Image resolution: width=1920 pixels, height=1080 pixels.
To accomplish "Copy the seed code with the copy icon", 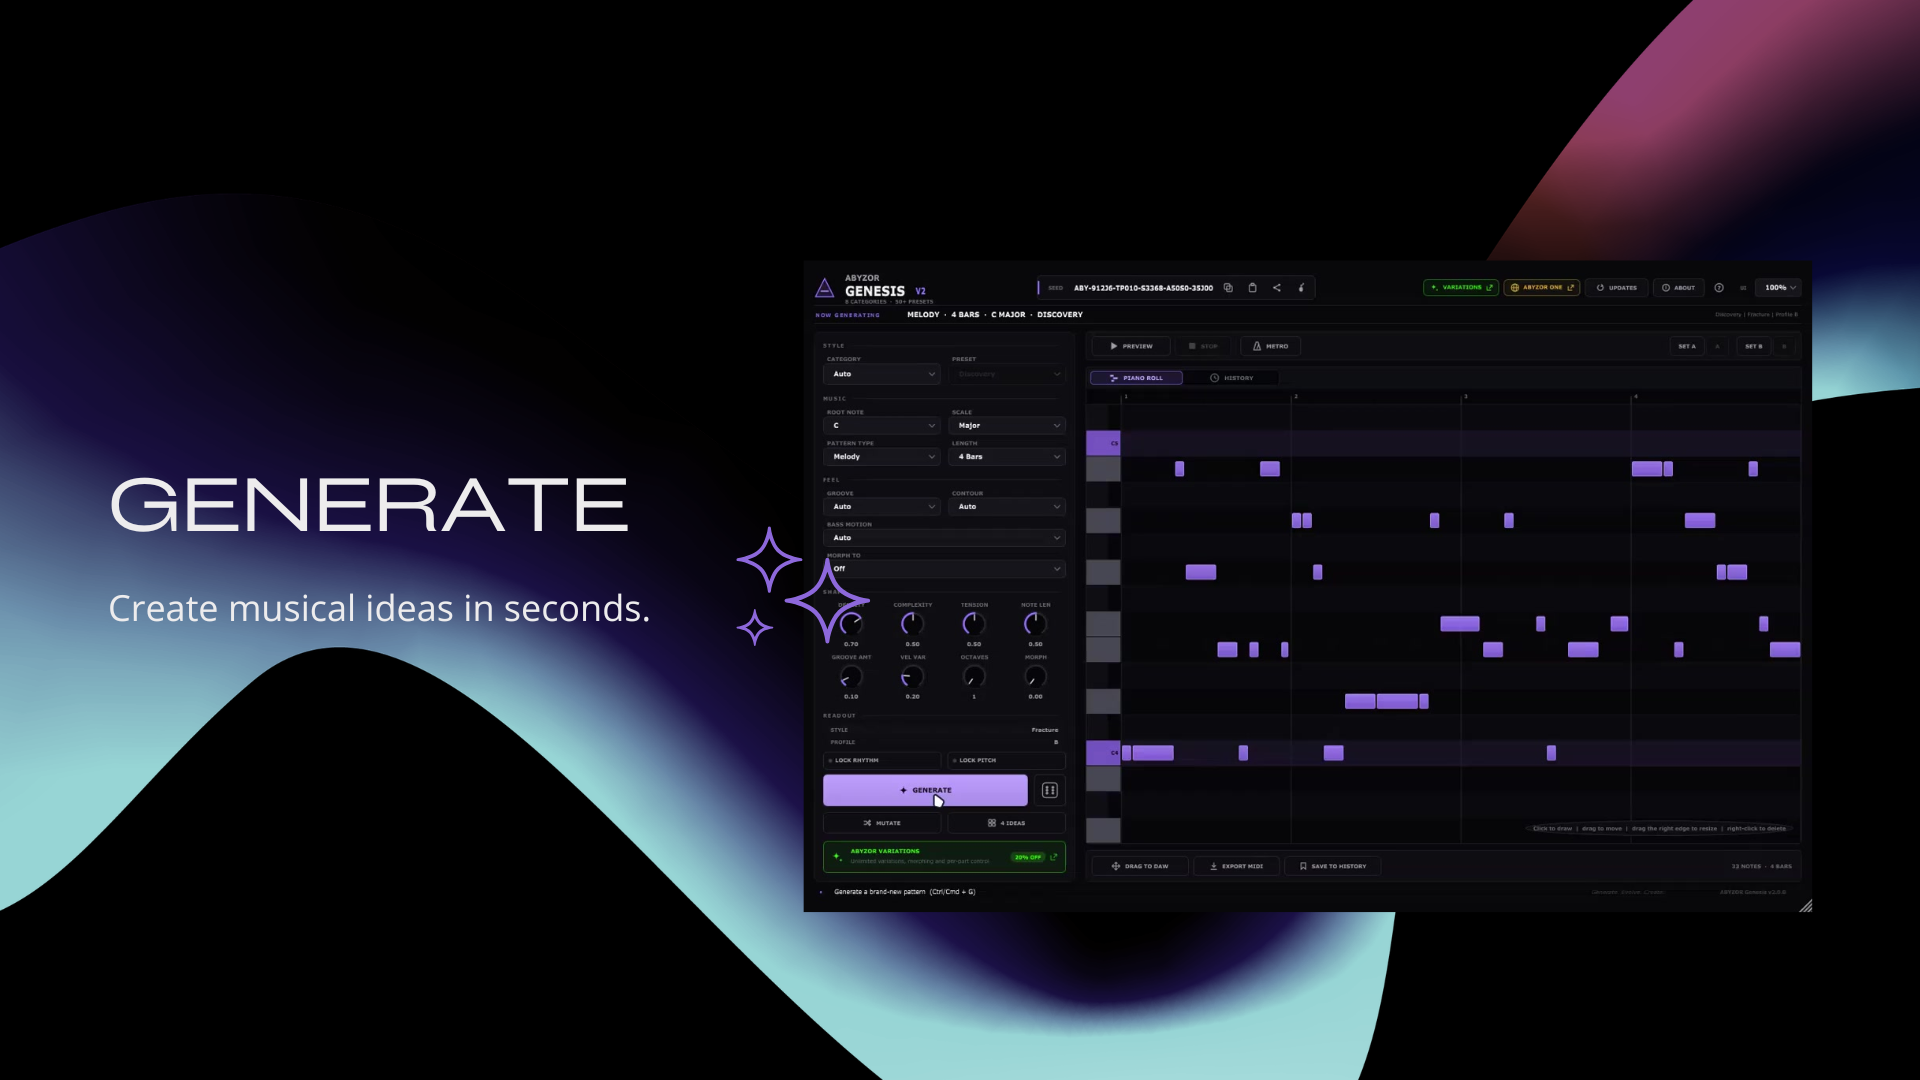I will (1228, 288).
